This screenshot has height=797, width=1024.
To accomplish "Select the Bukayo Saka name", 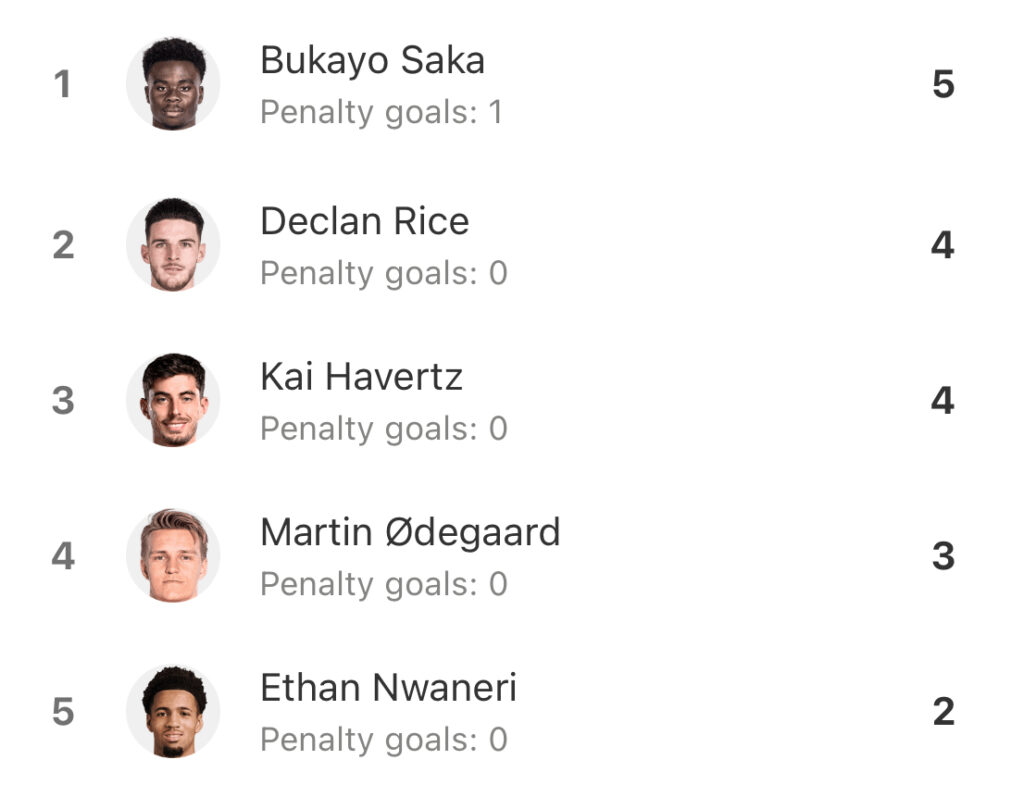I will 372,61.
